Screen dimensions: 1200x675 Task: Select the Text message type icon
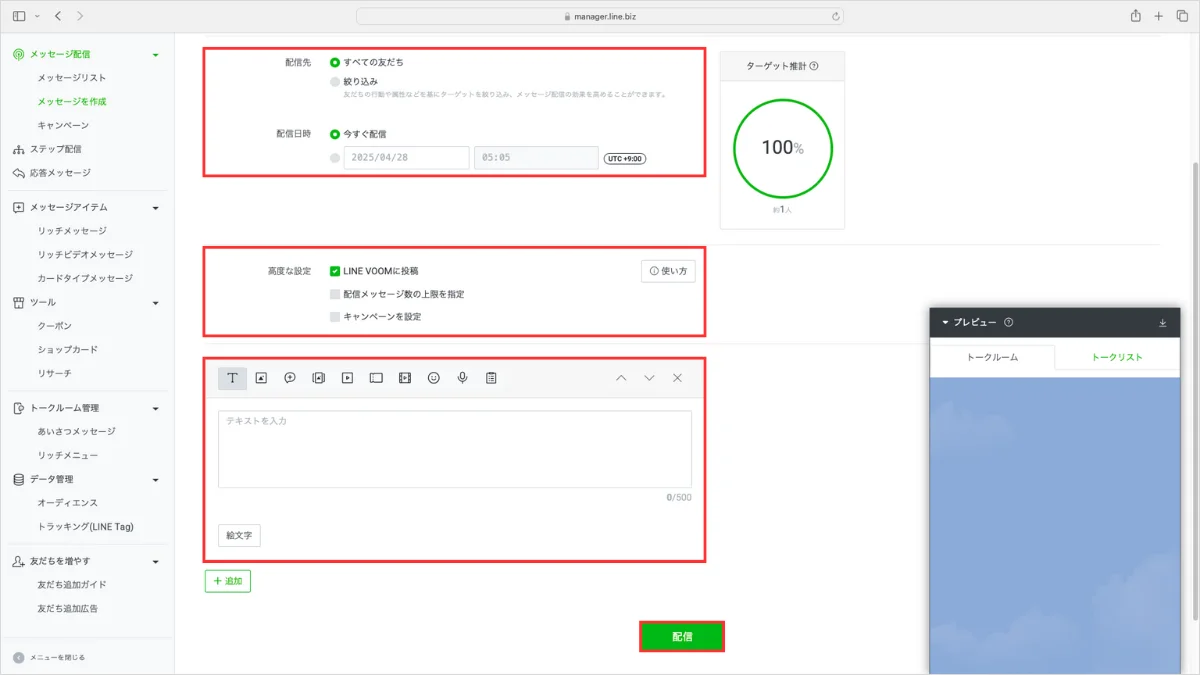(232, 378)
